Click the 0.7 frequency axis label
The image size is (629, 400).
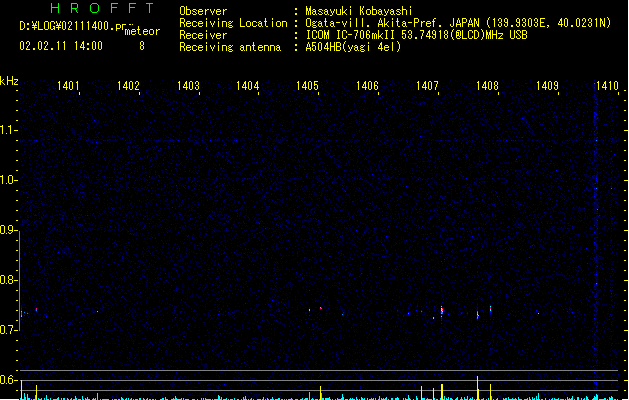8,330
